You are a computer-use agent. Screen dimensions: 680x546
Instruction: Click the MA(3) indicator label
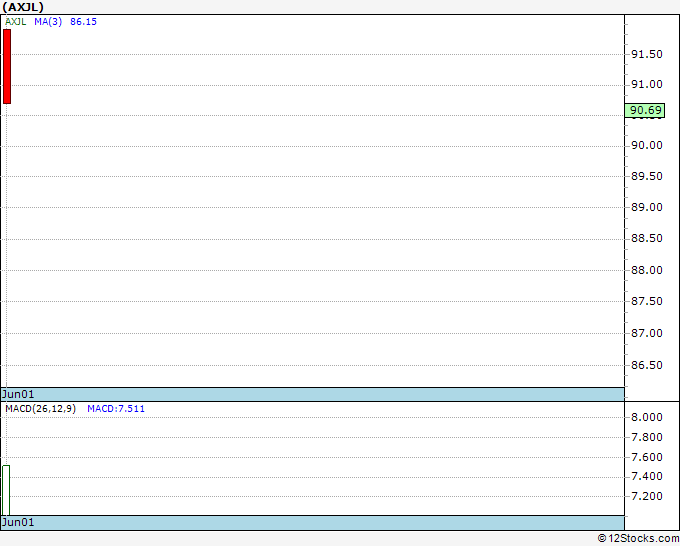coord(48,22)
